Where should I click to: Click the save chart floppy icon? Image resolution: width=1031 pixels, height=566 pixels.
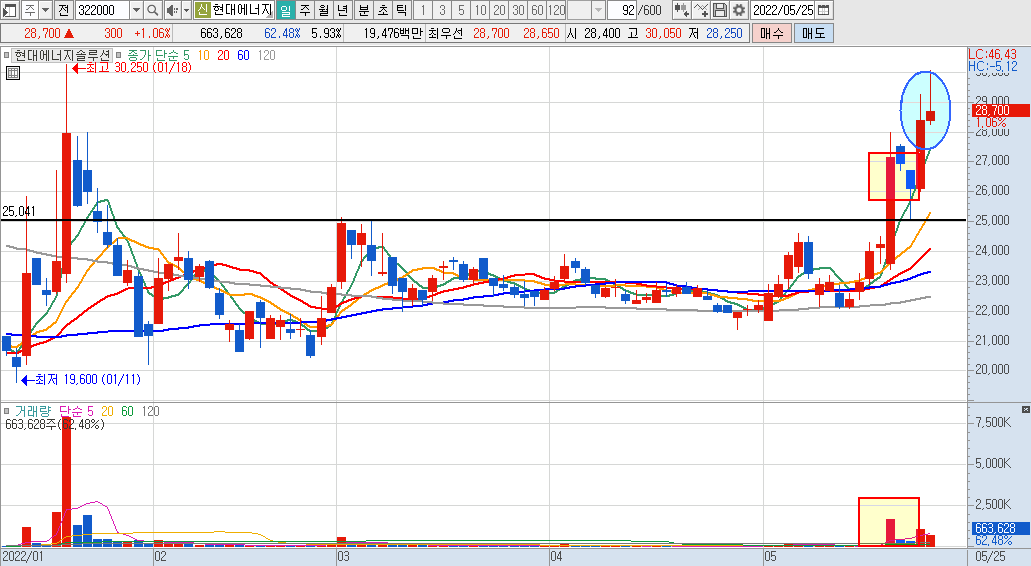tap(720, 10)
